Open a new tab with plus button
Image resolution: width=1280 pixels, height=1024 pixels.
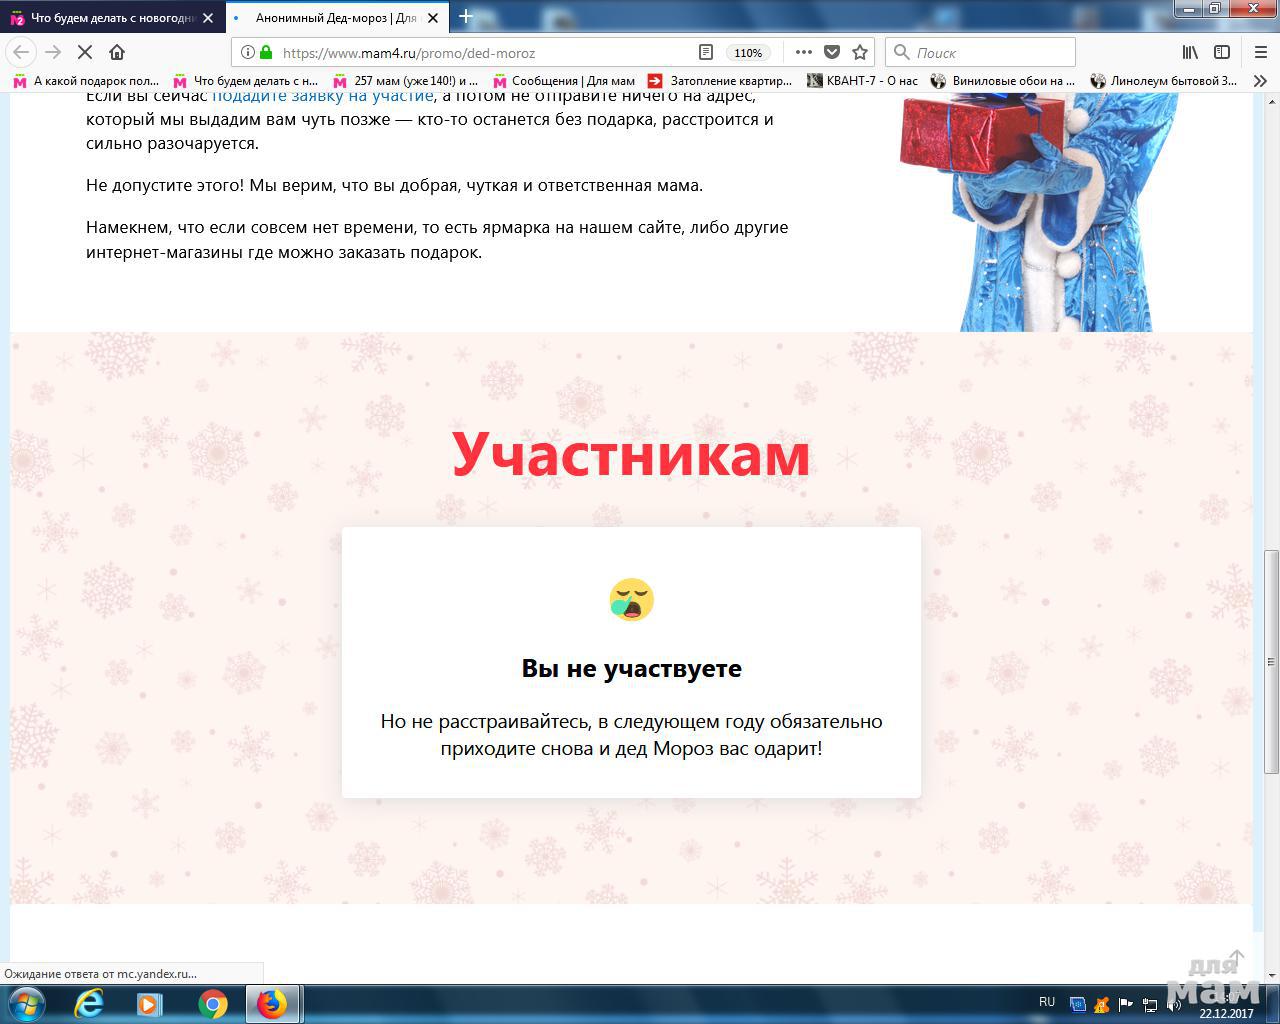[x=466, y=17]
